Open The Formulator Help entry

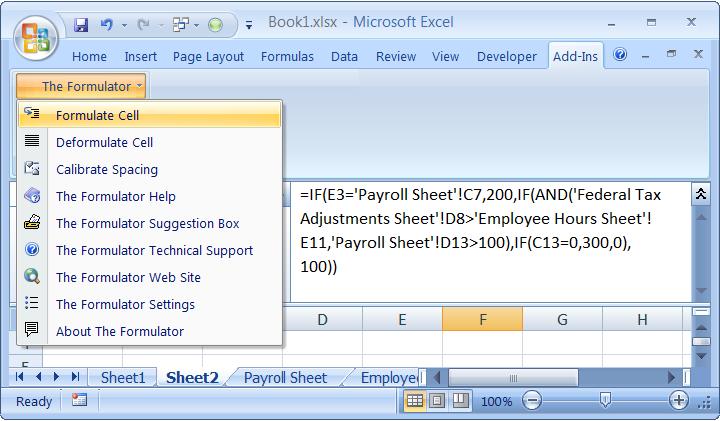pyautogui.click(x=150, y=196)
